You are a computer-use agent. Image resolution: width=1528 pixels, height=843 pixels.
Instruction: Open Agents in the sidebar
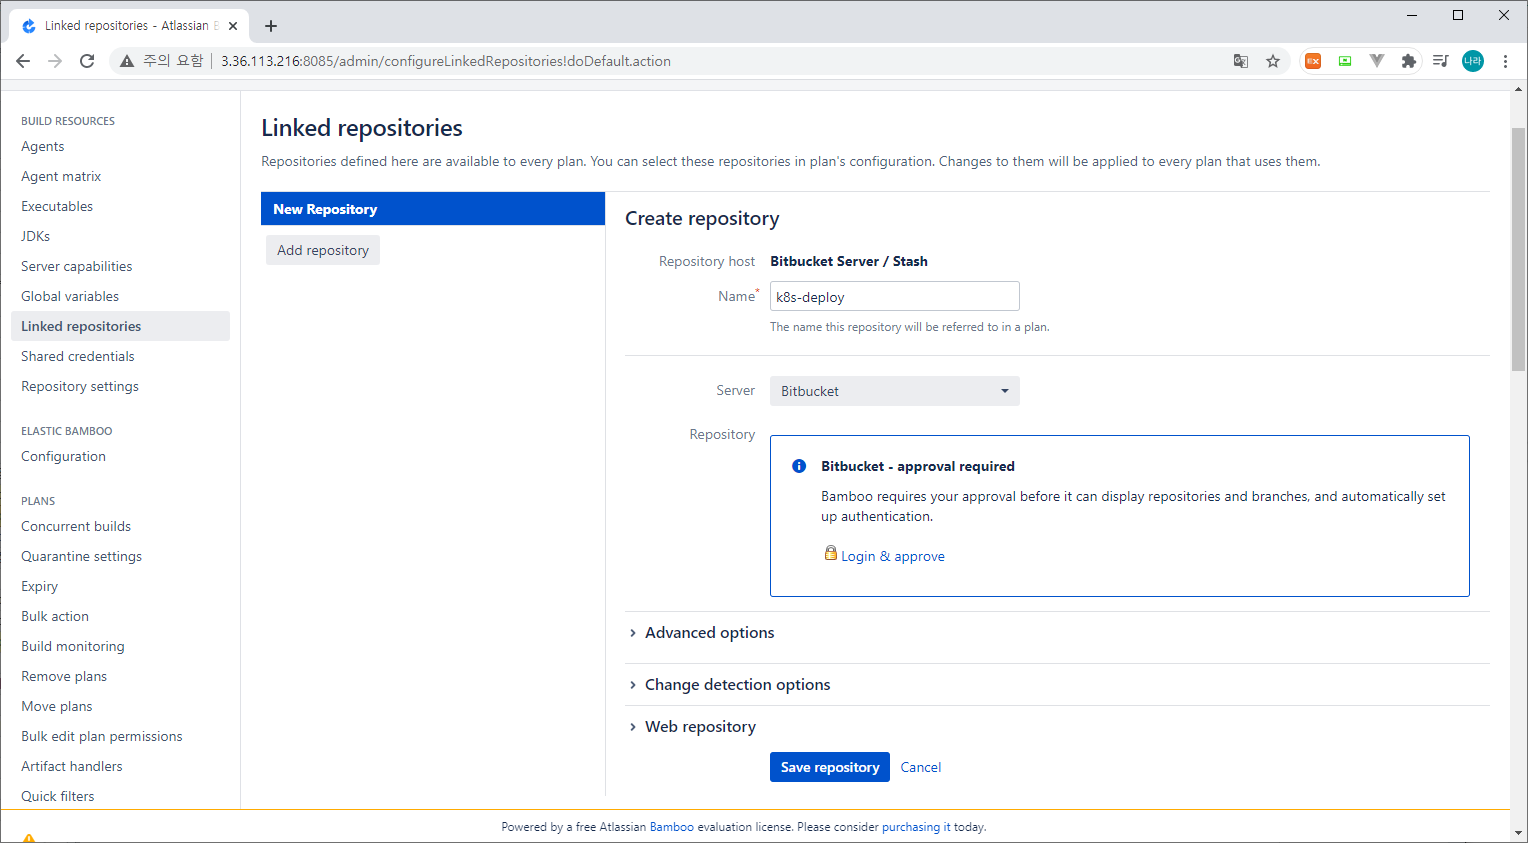point(43,146)
